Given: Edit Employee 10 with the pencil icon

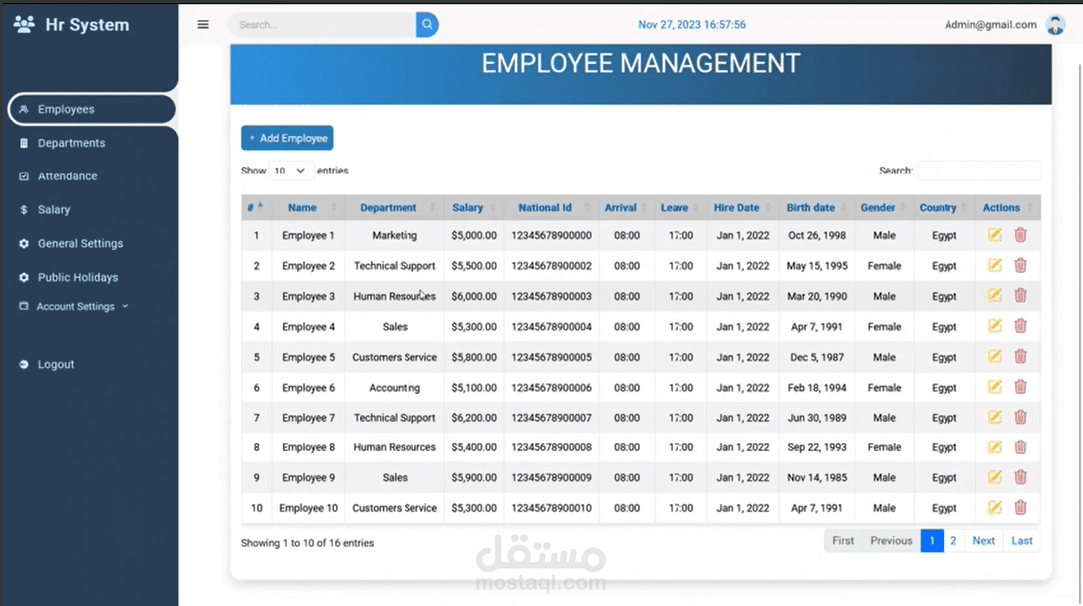Looking at the screenshot, I should [993, 507].
